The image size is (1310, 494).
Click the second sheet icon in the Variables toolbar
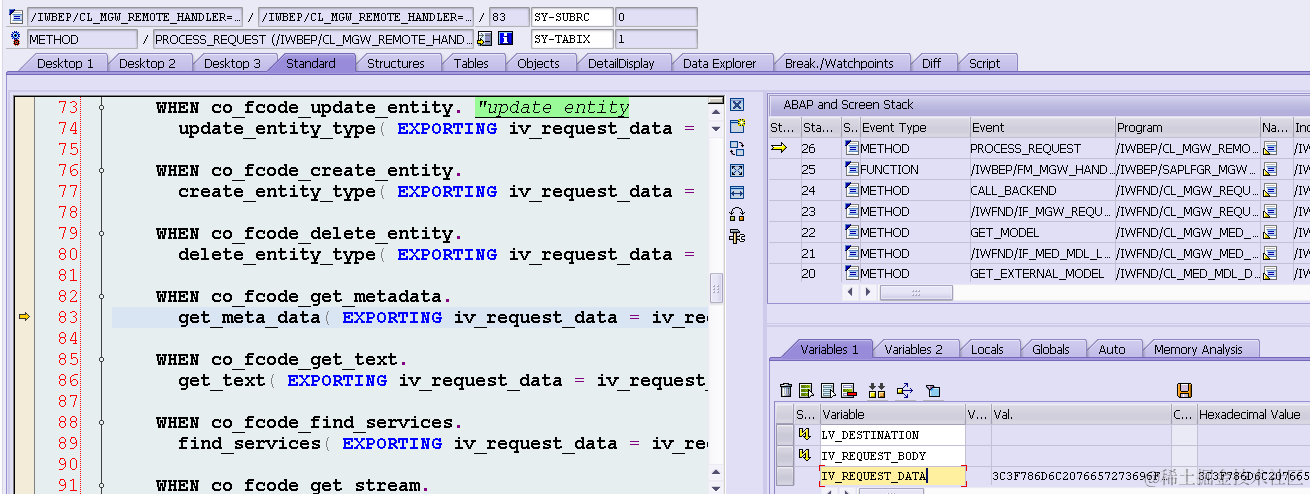(828, 390)
